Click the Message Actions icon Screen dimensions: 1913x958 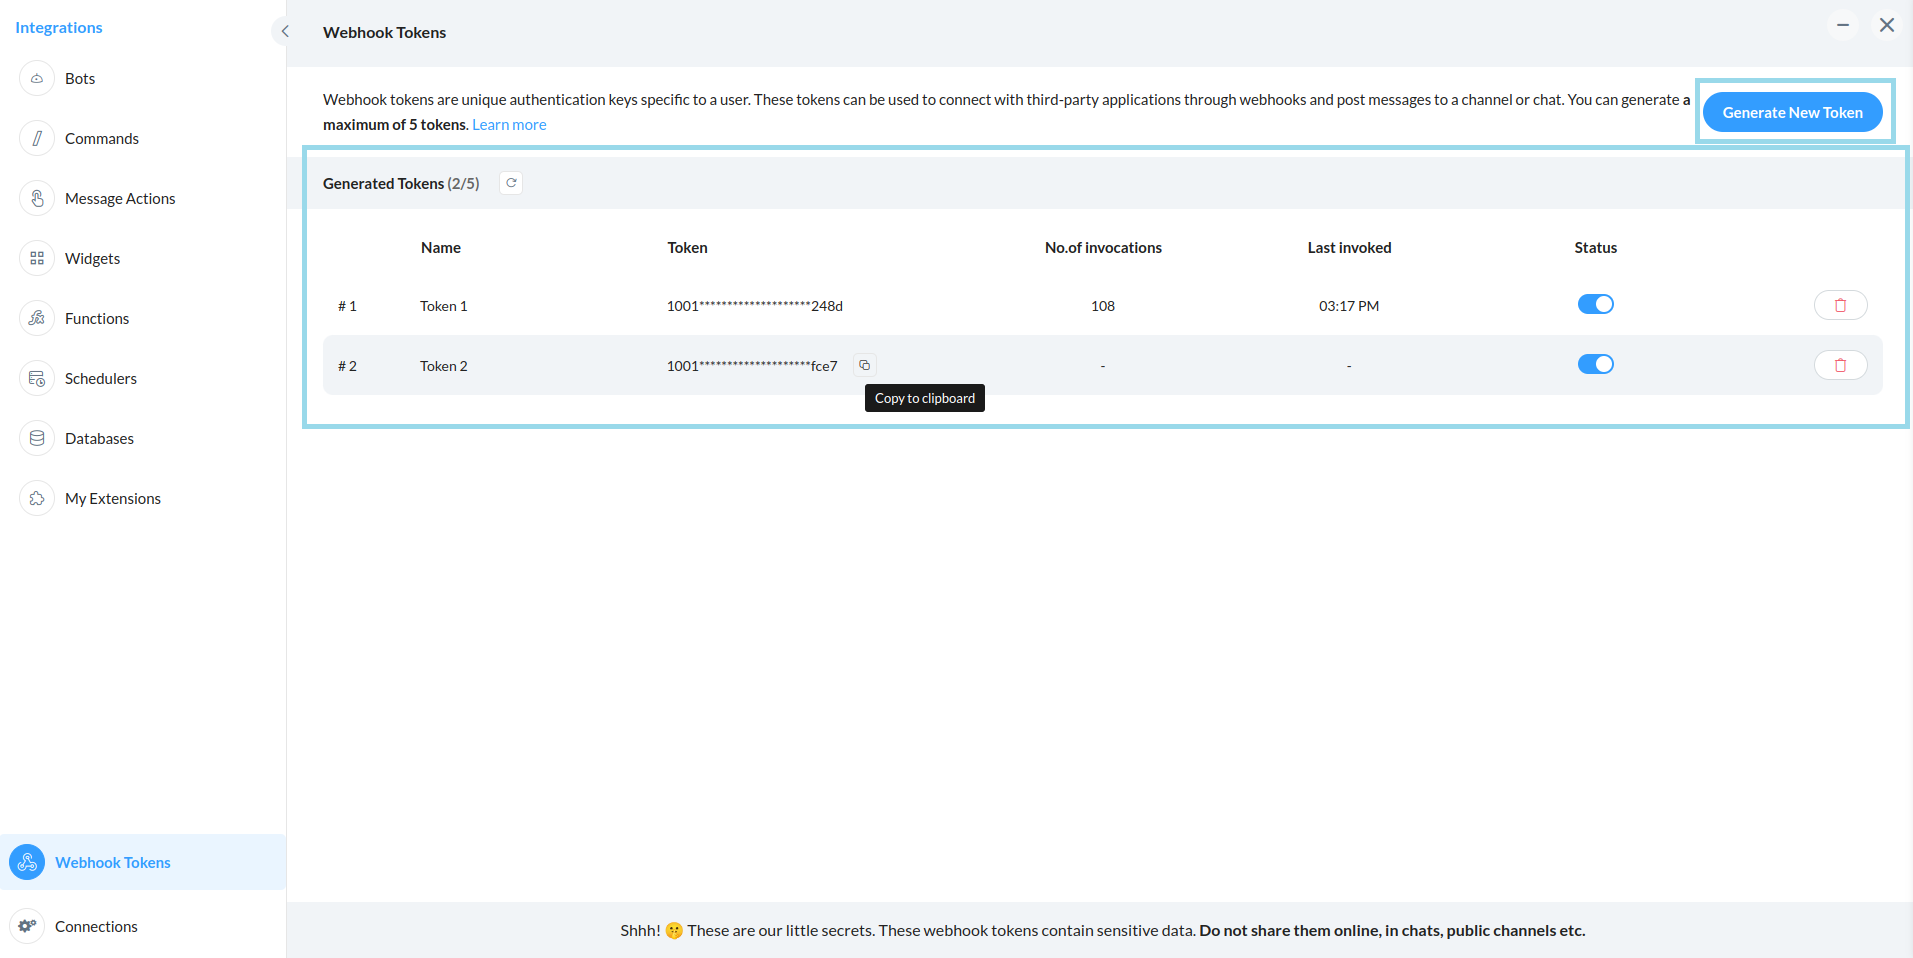pos(37,198)
